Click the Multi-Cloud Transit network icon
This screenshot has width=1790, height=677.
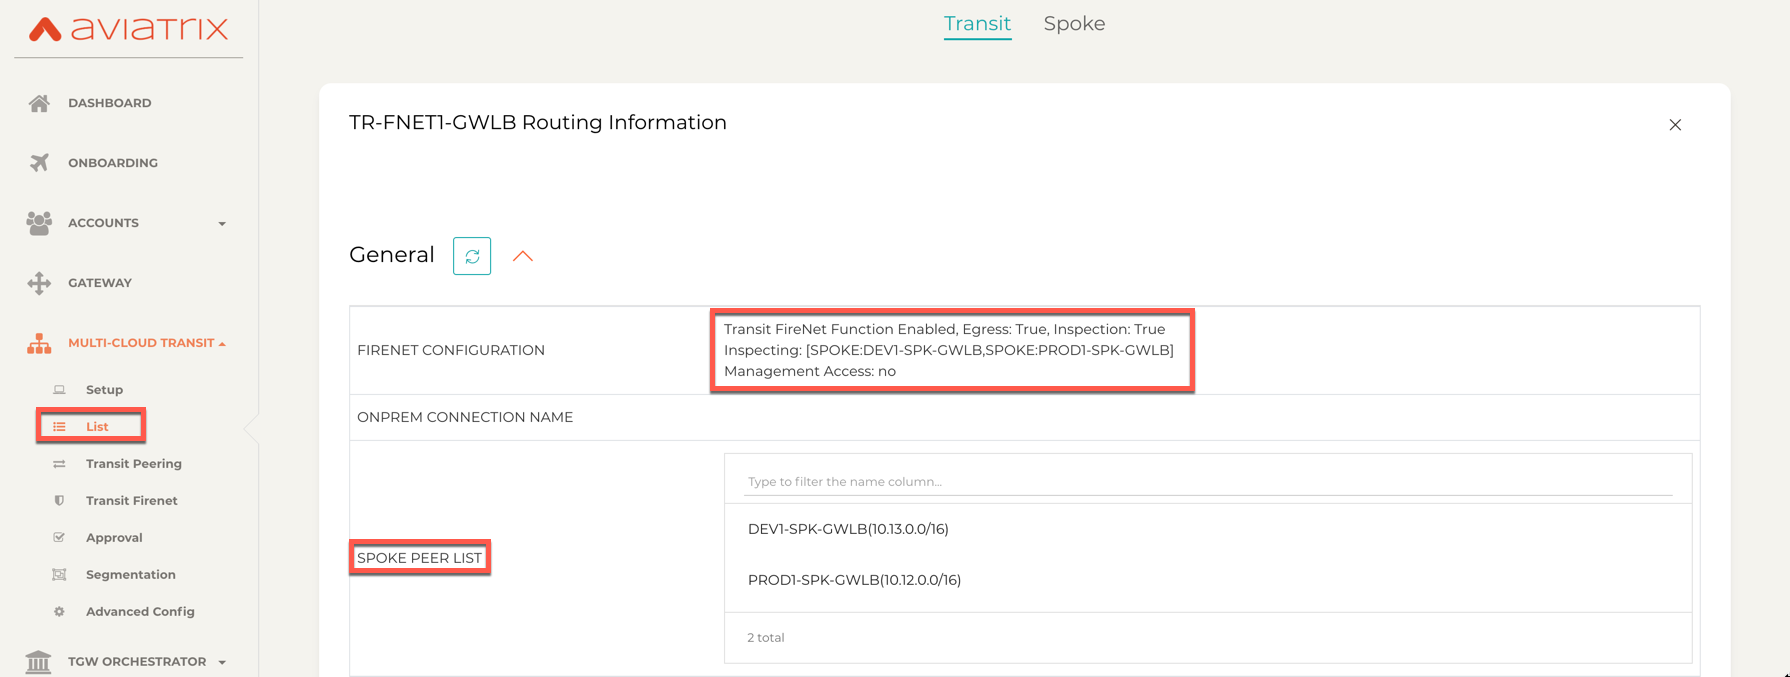(39, 343)
